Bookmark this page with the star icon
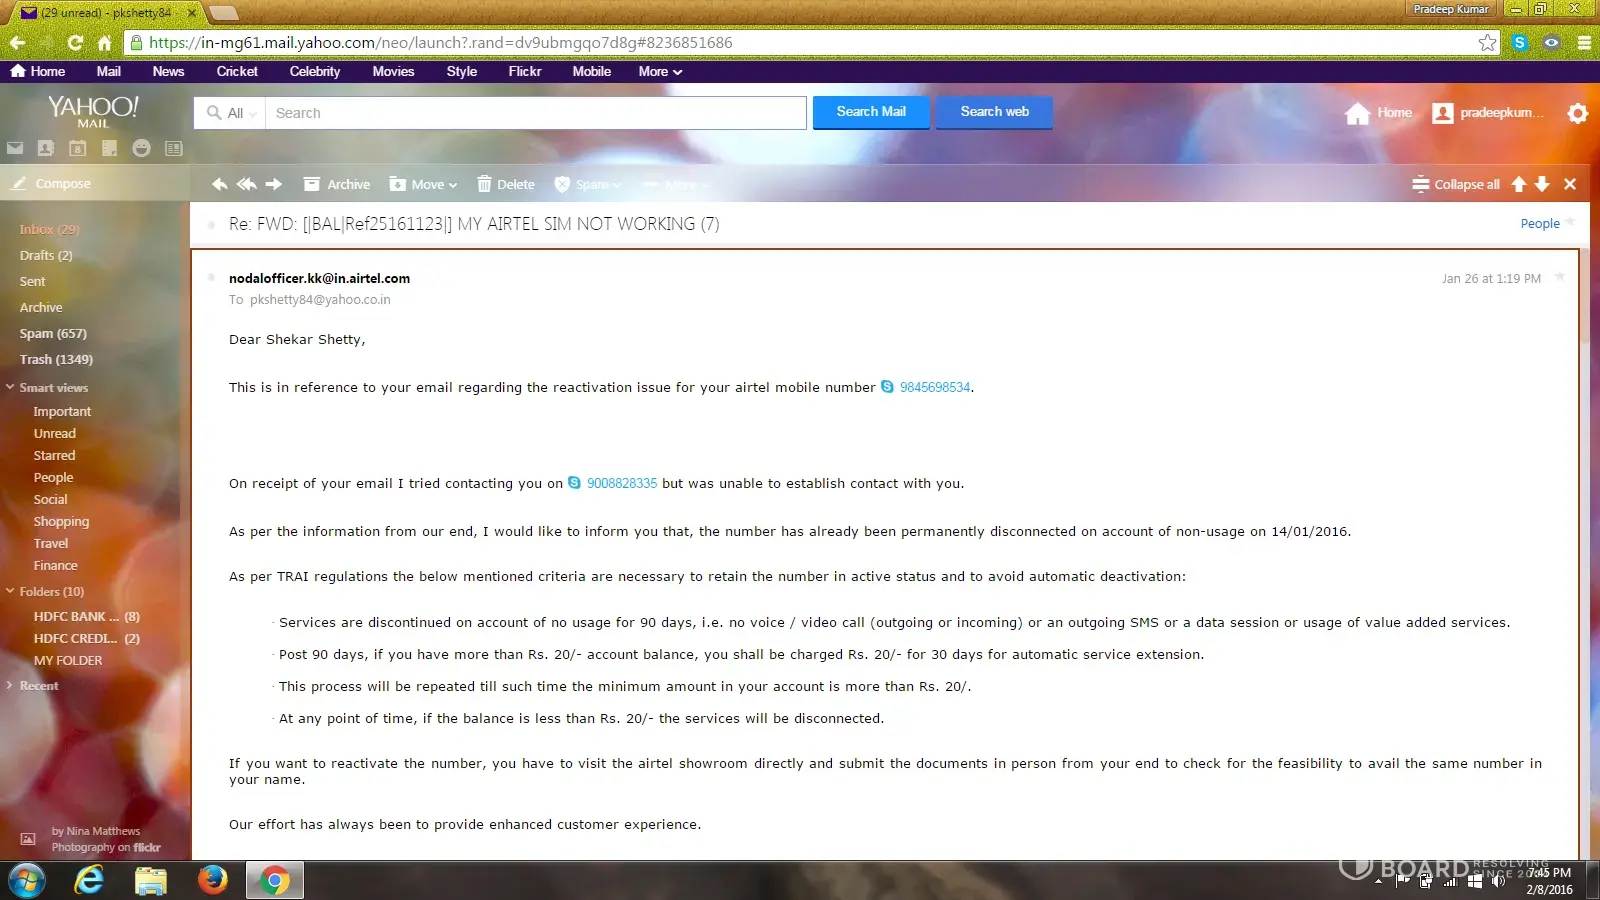 (x=1488, y=42)
